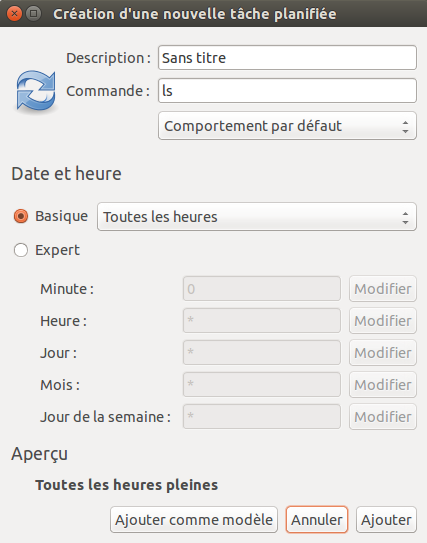
Task: Open the Comportement par défaut dropdown
Action: click(287, 126)
